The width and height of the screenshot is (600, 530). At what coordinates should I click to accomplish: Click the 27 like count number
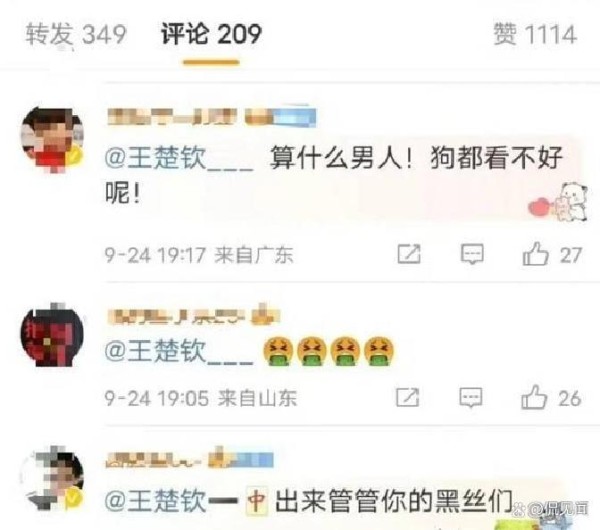click(571, 255)
